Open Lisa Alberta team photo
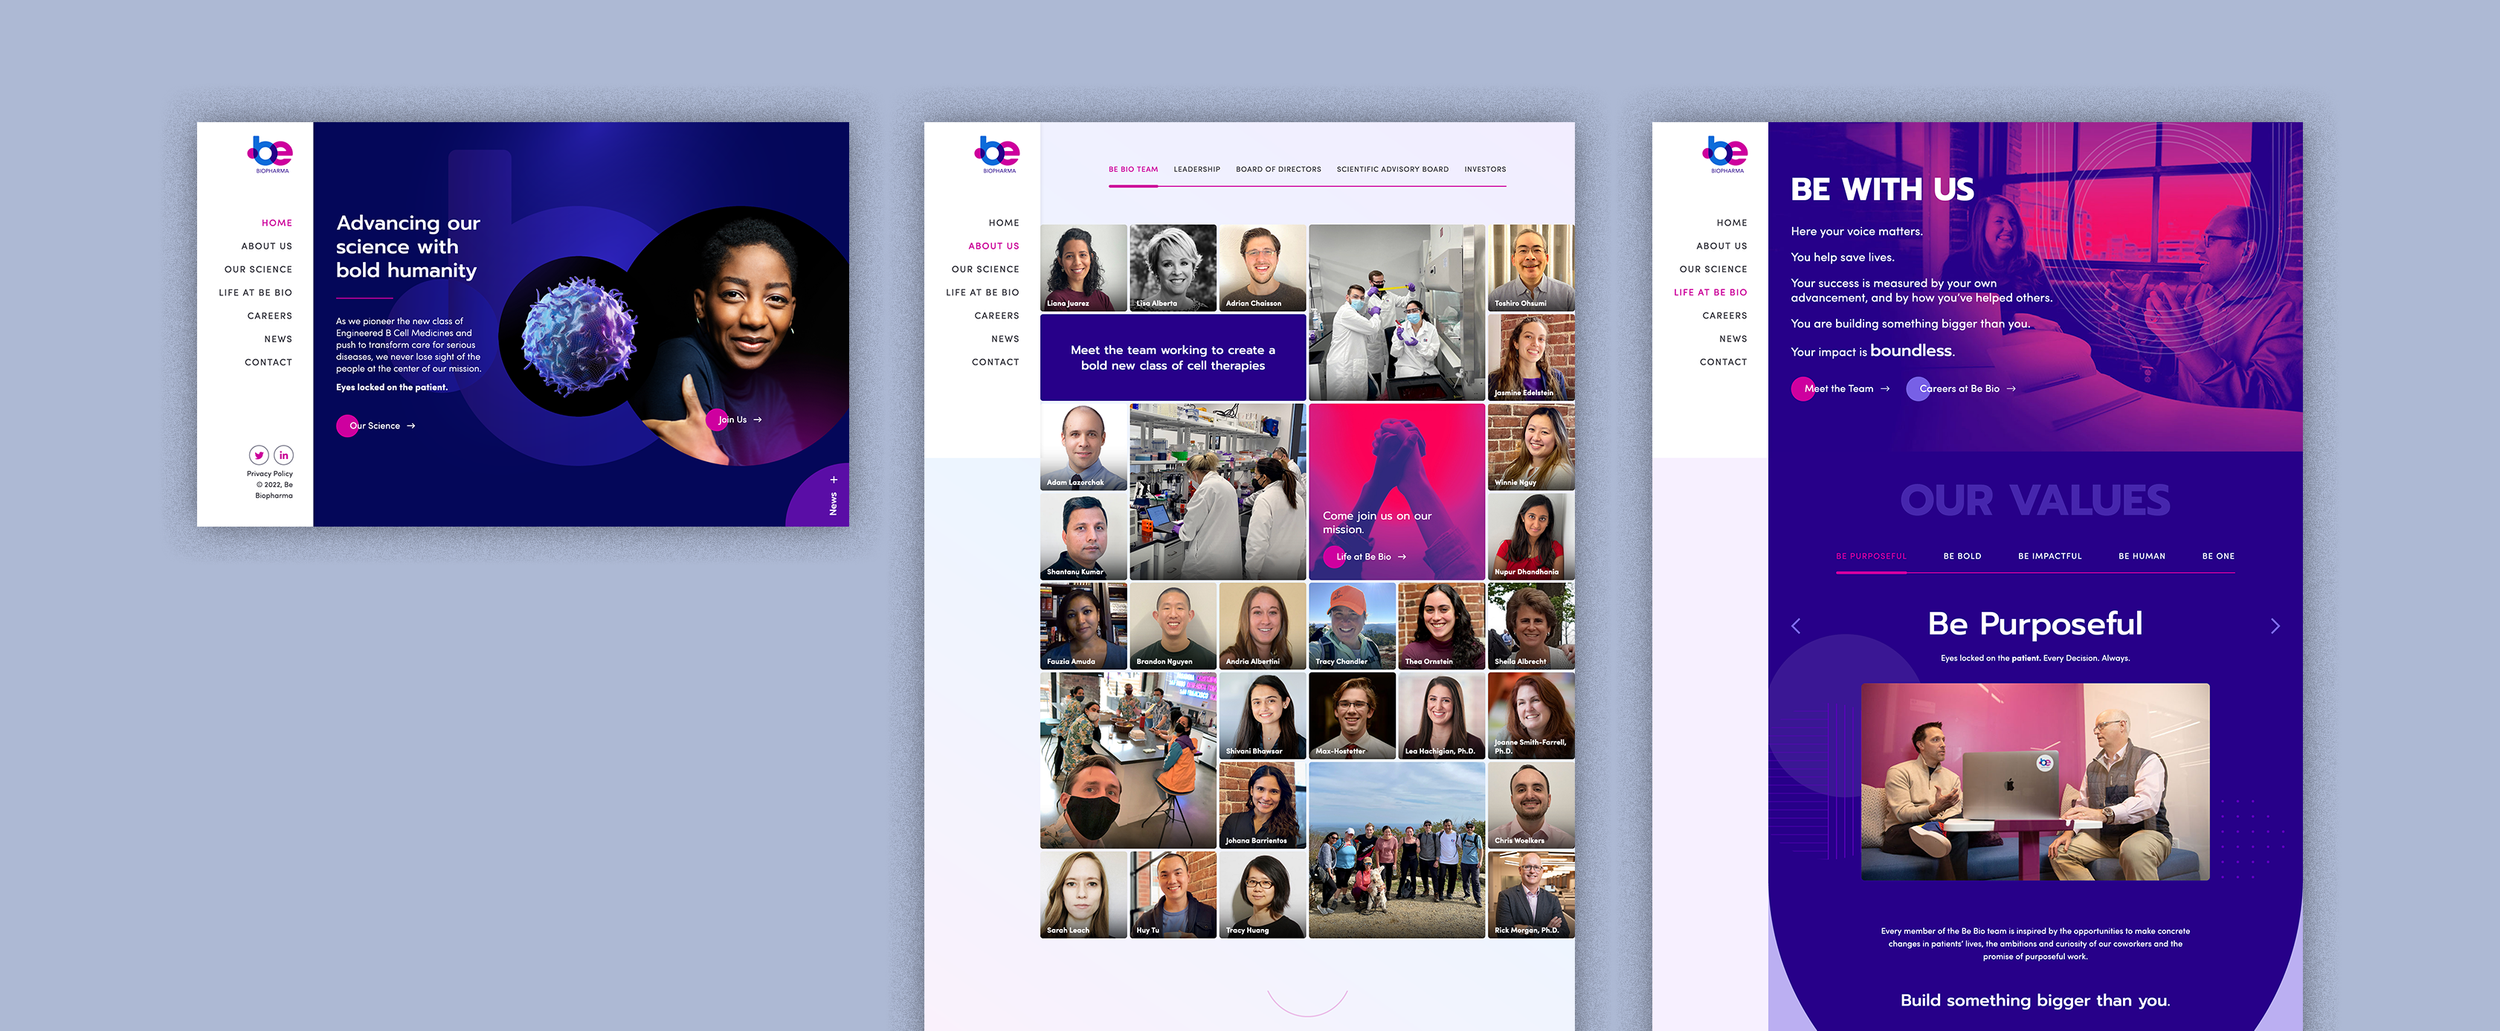The image size is (2500, 1031). pos(1173,267)
